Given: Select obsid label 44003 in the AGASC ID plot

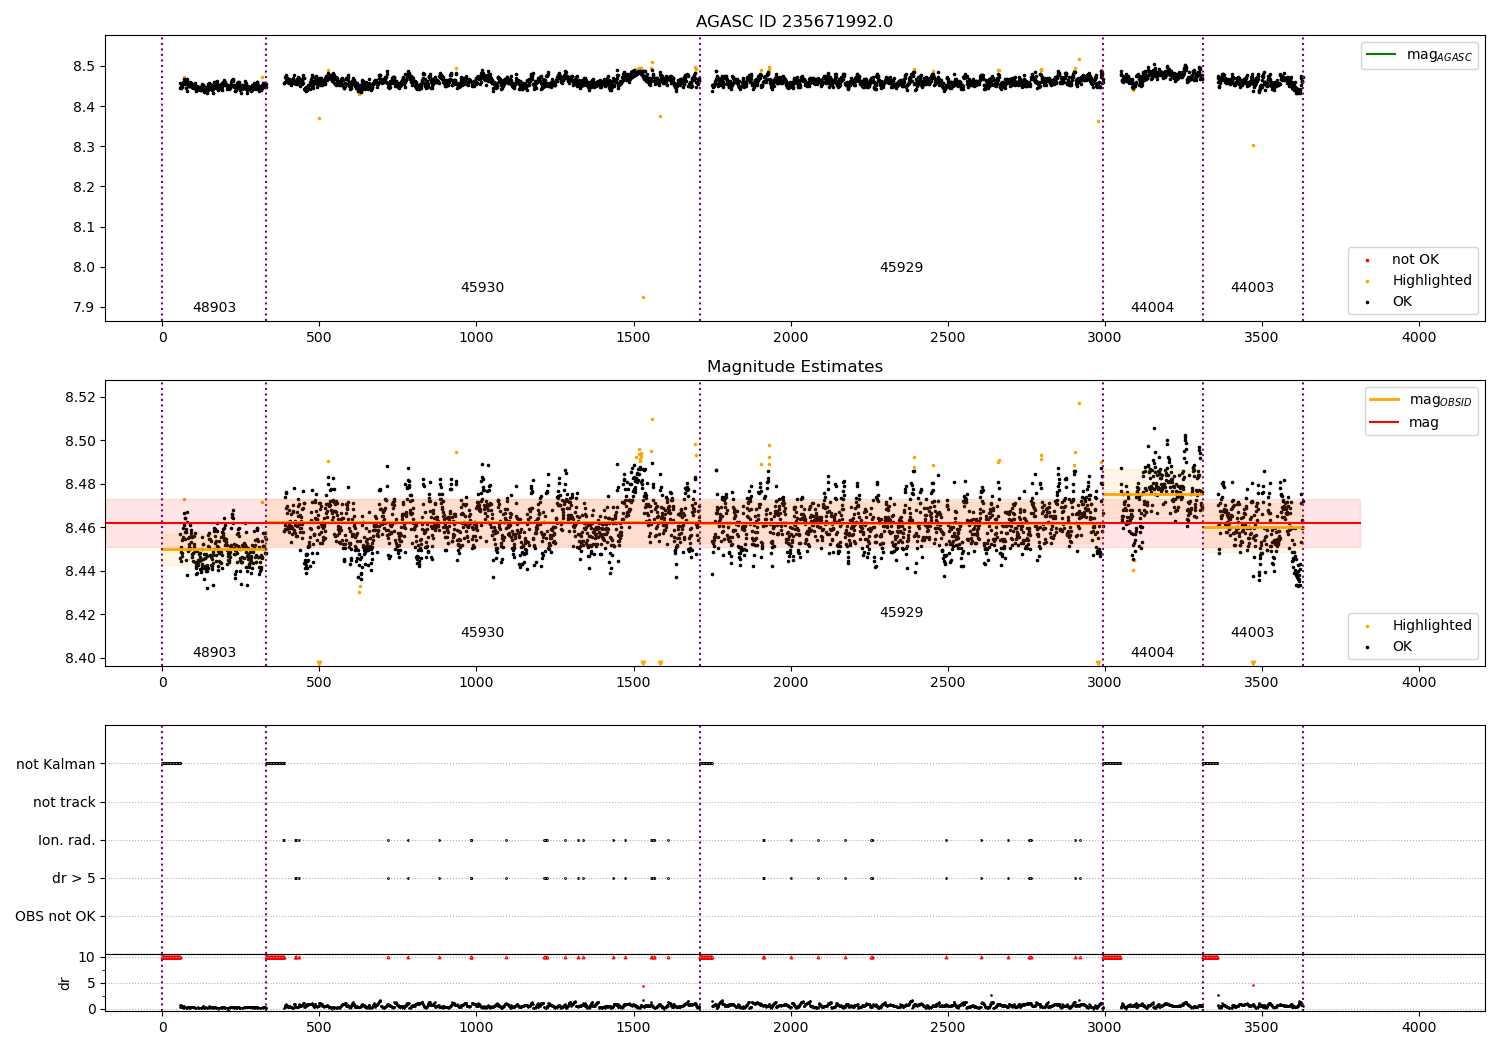Looking at the screenshot, I should (1252, 288).
